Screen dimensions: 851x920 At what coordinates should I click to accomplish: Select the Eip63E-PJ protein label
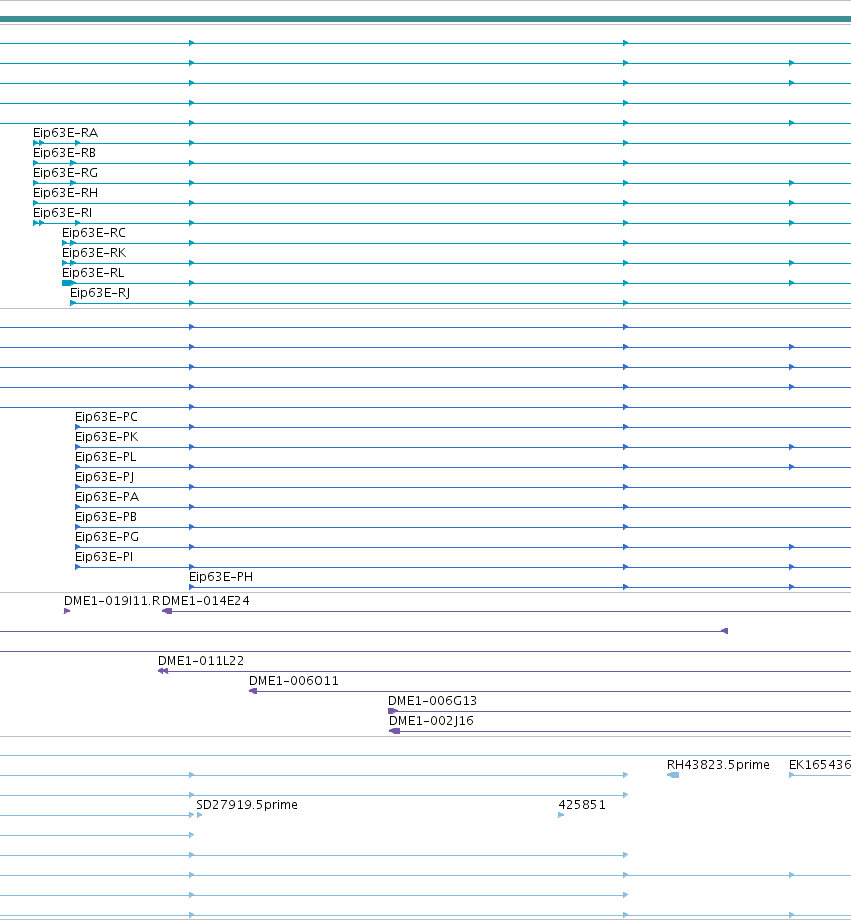coord(104,477)
